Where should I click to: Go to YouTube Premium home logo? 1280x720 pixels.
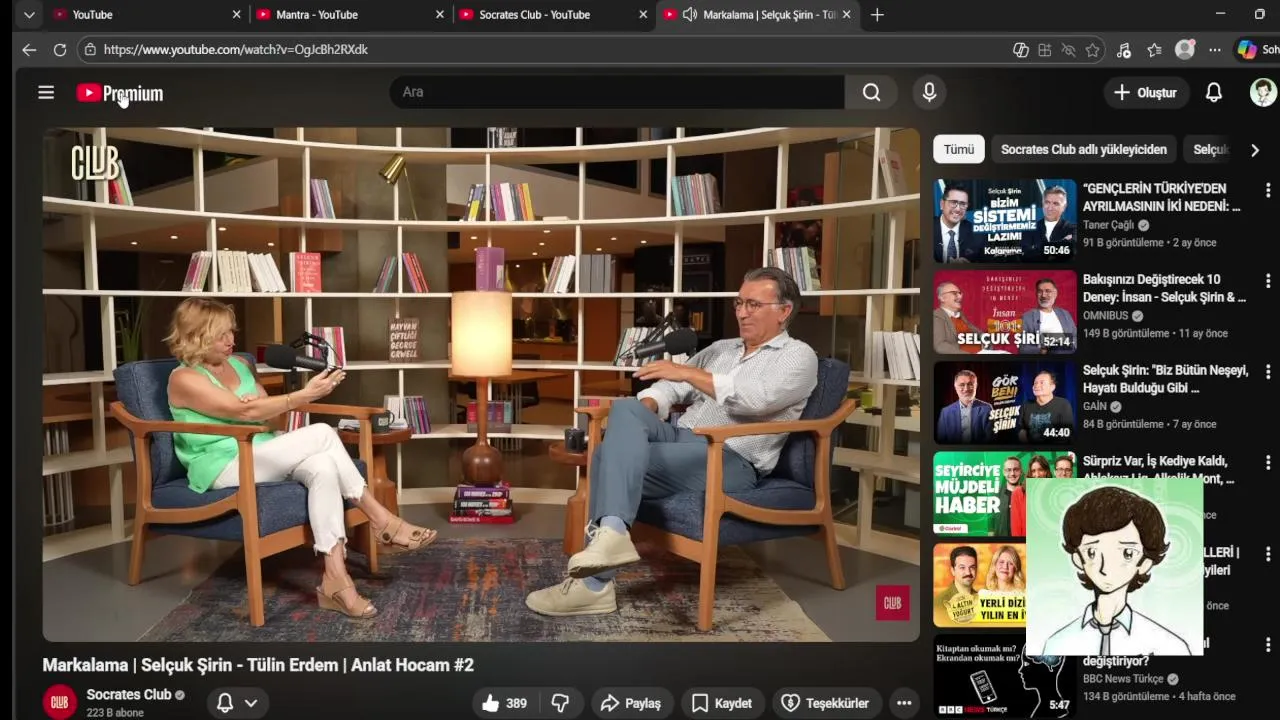120,93
